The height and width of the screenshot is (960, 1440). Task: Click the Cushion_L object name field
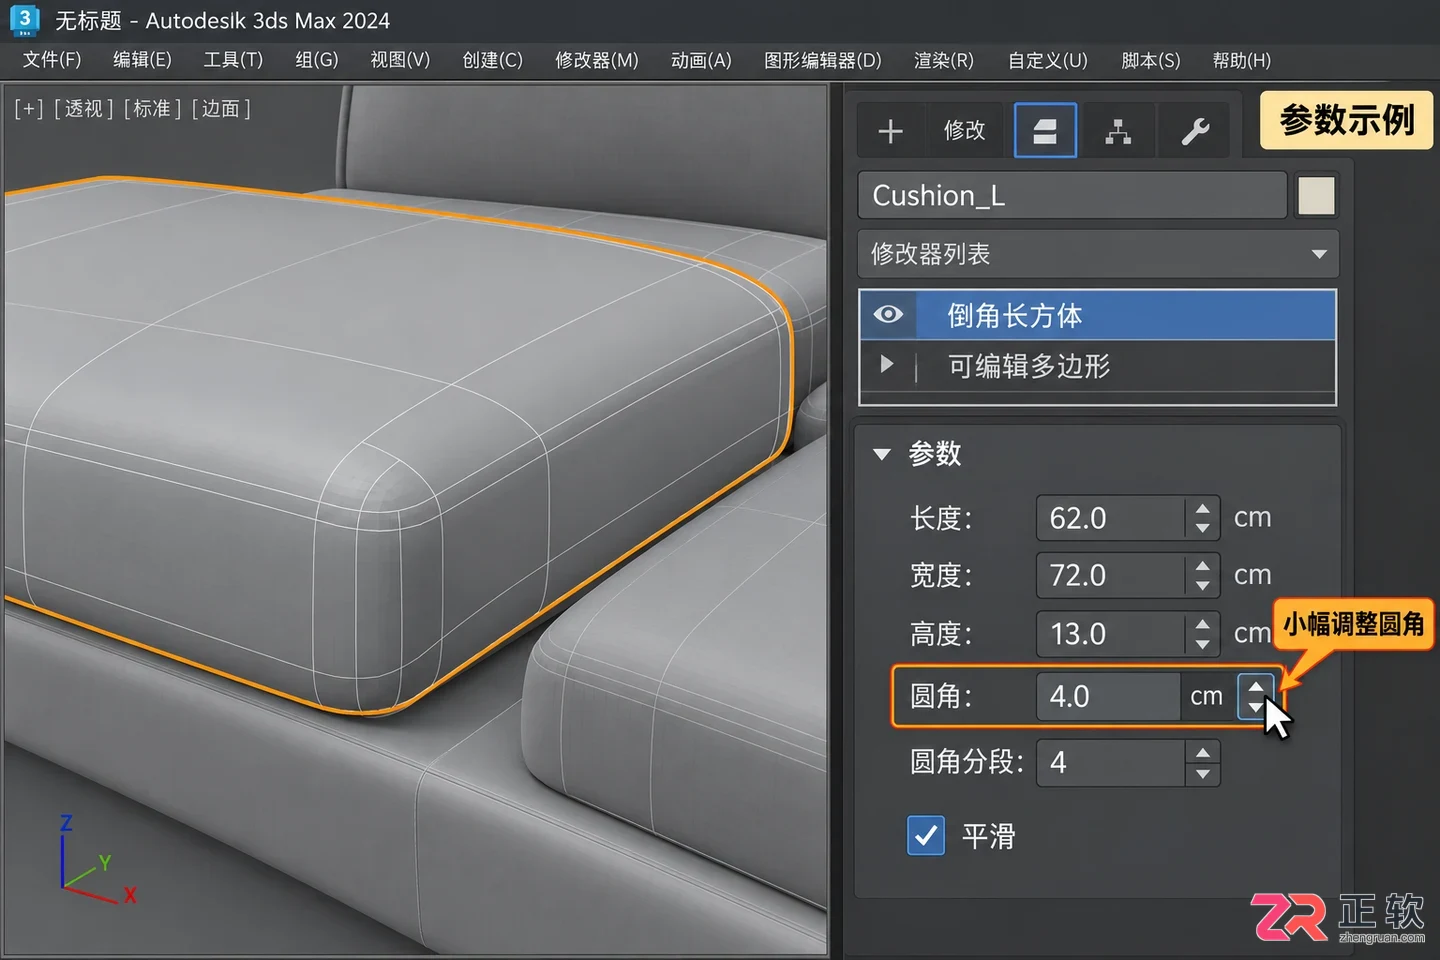pyautogui.click(x=1071, y=195)
